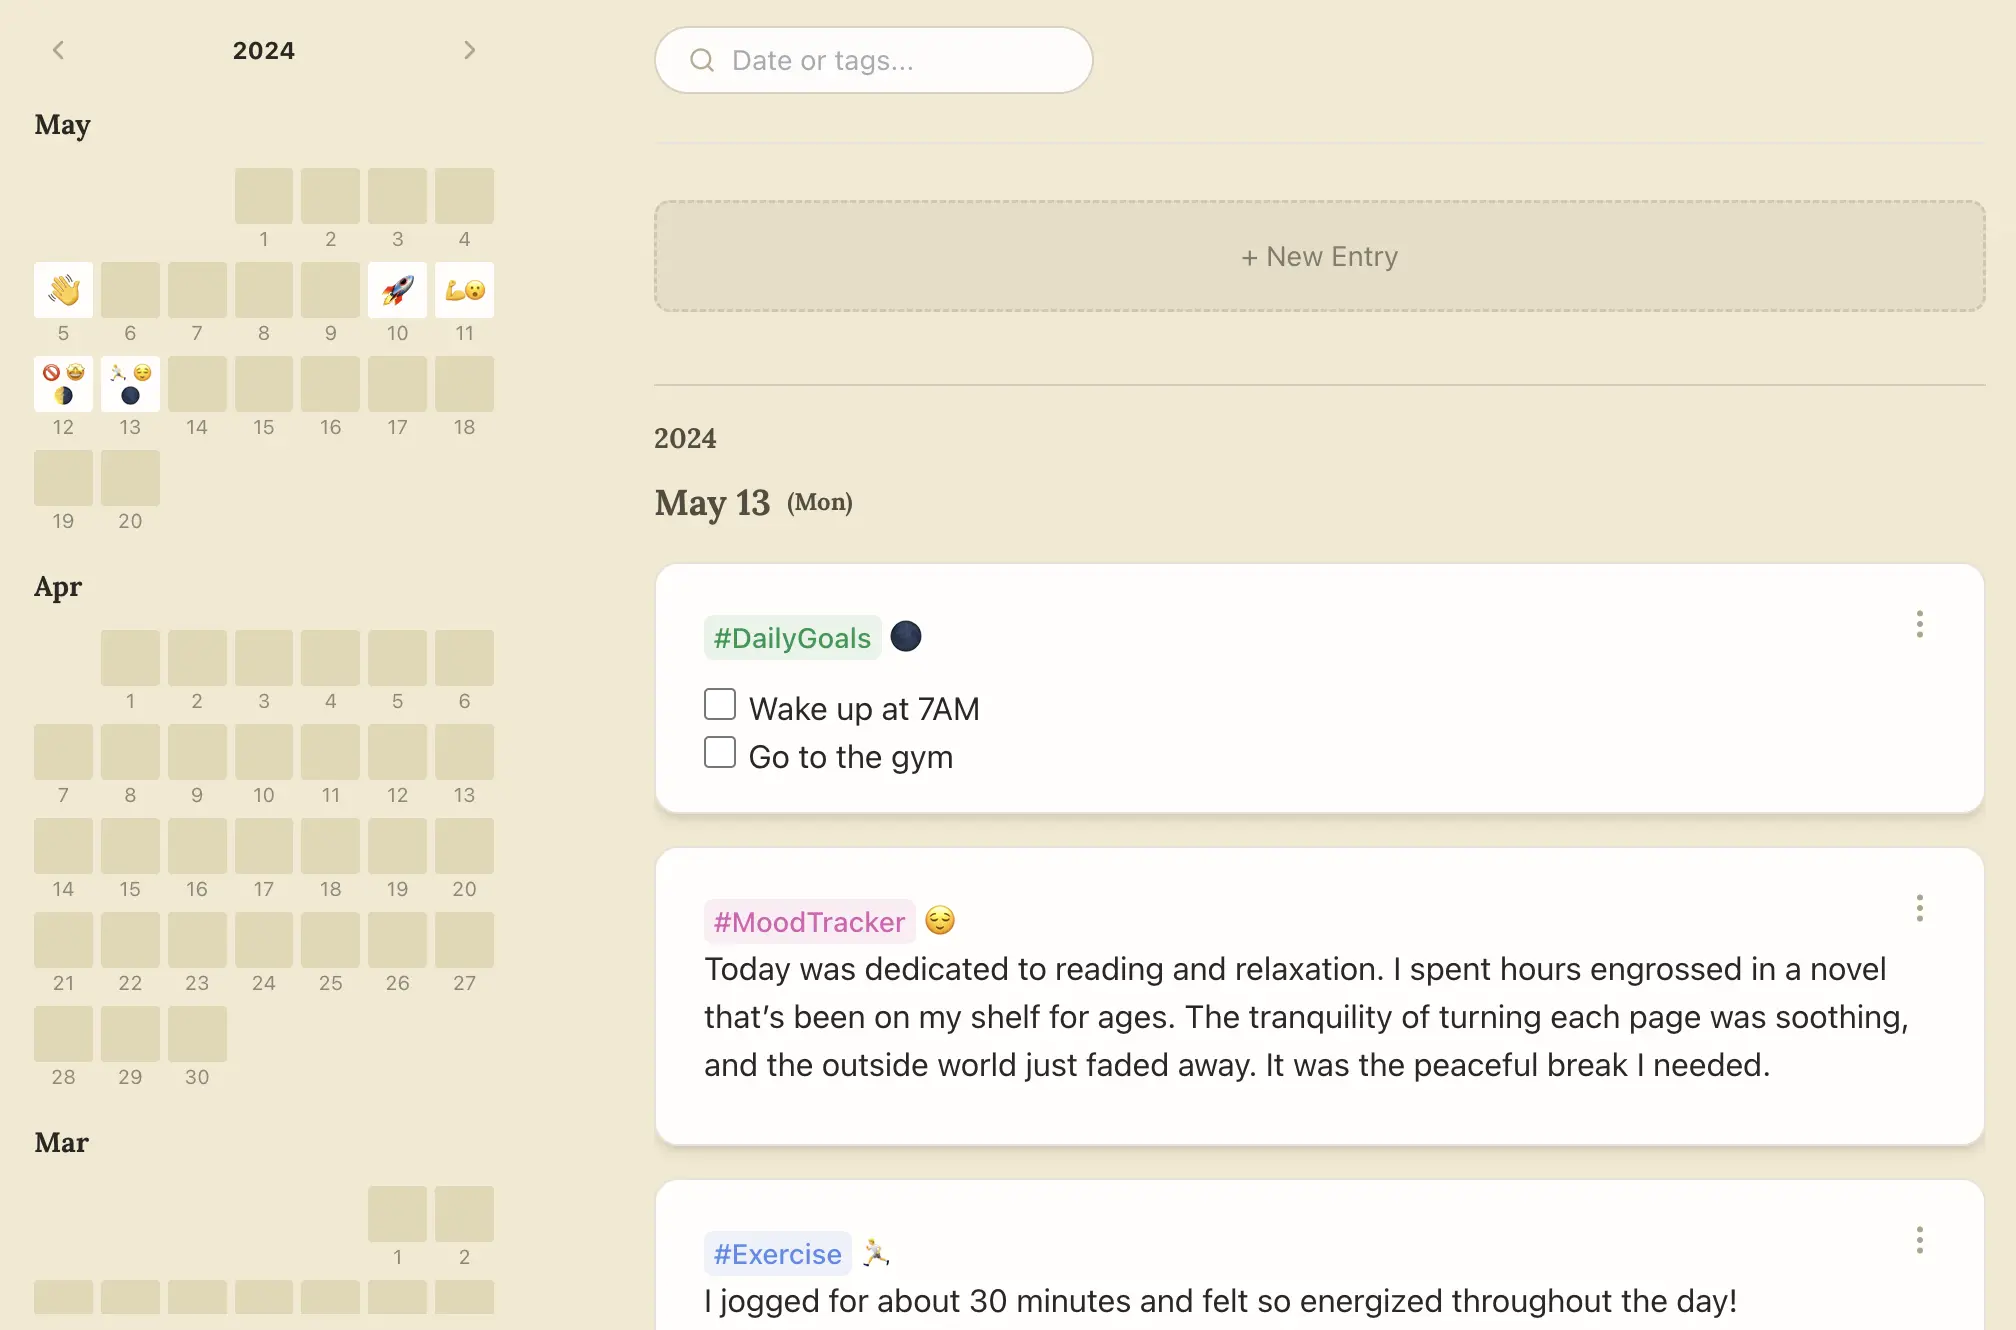
Task: Open the options menu on the MoodTracker entry
Action: click(x=1919, y=908)
